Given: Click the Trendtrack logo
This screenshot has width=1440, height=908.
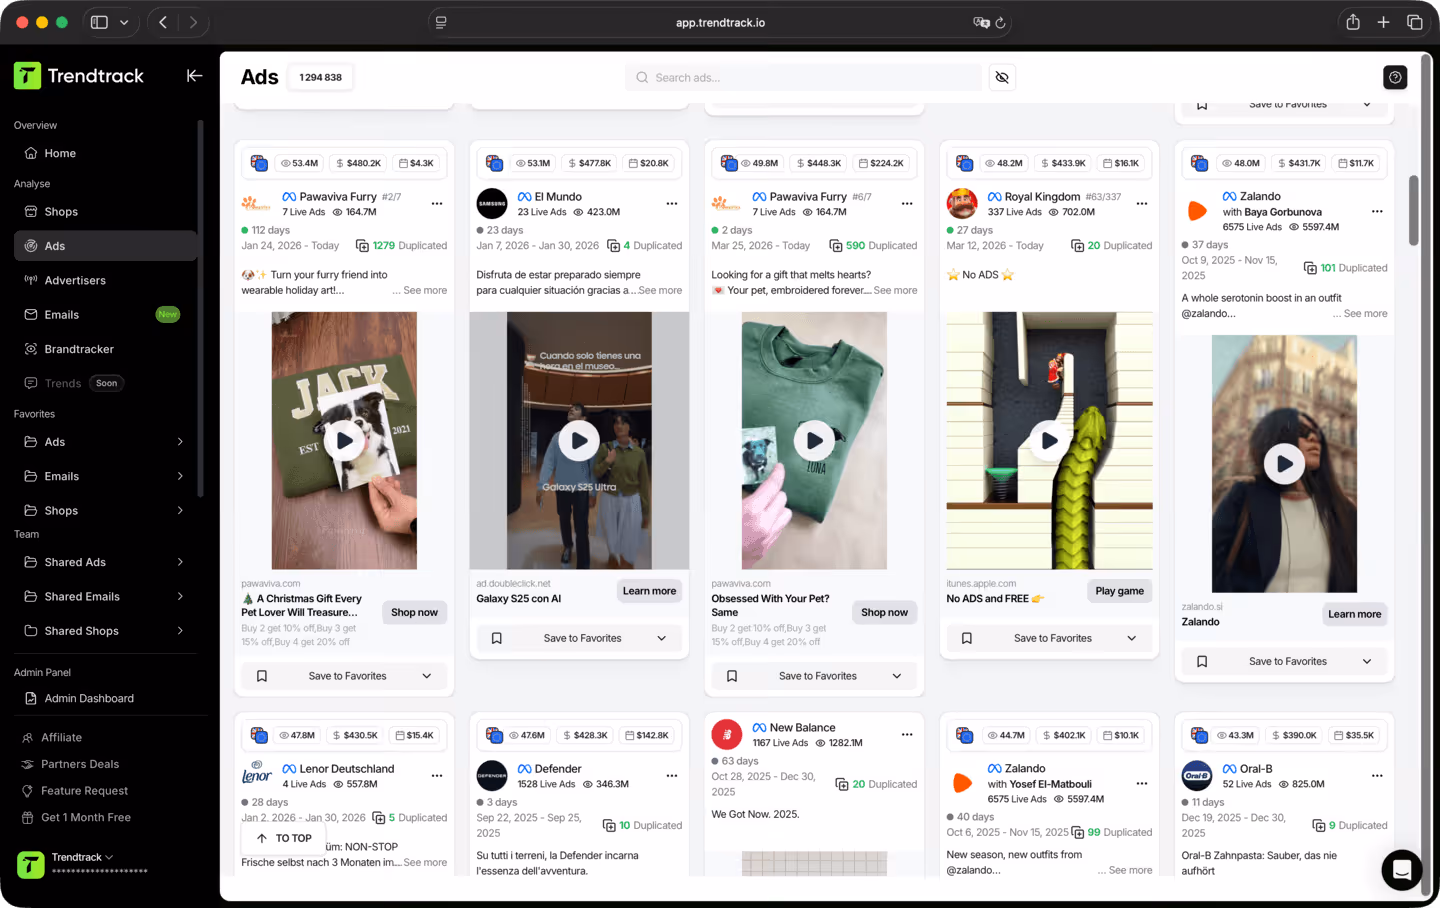Looking at the screenshot, I should (79, 76).
